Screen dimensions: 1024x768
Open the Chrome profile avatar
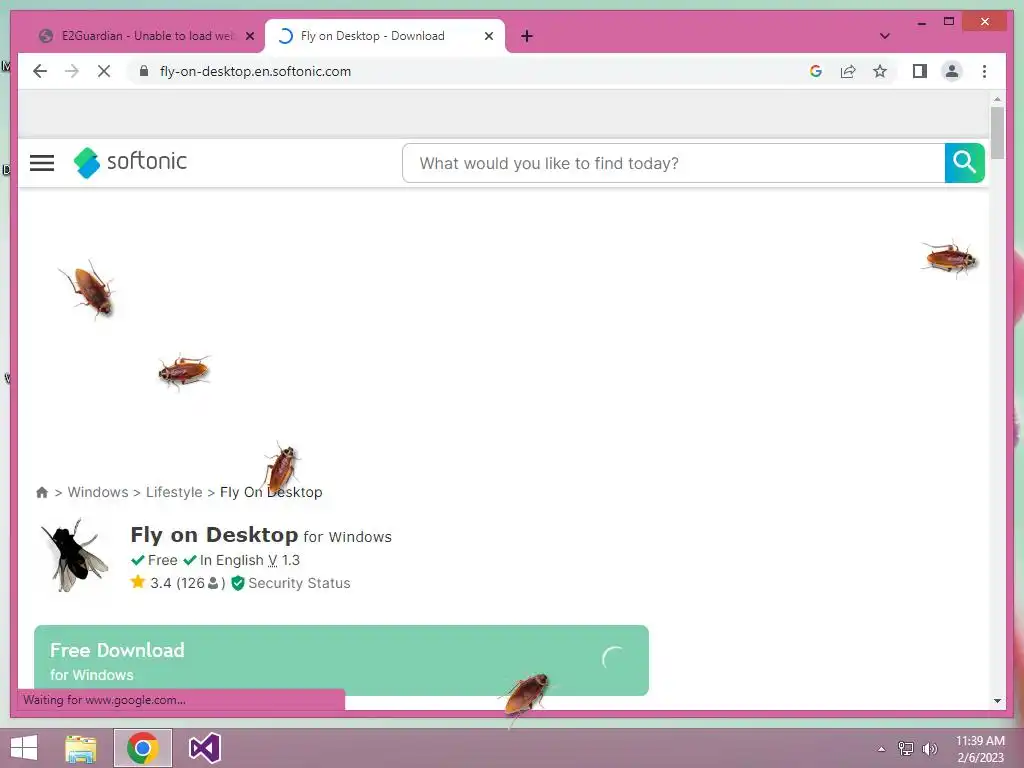[x=952, y=71]
